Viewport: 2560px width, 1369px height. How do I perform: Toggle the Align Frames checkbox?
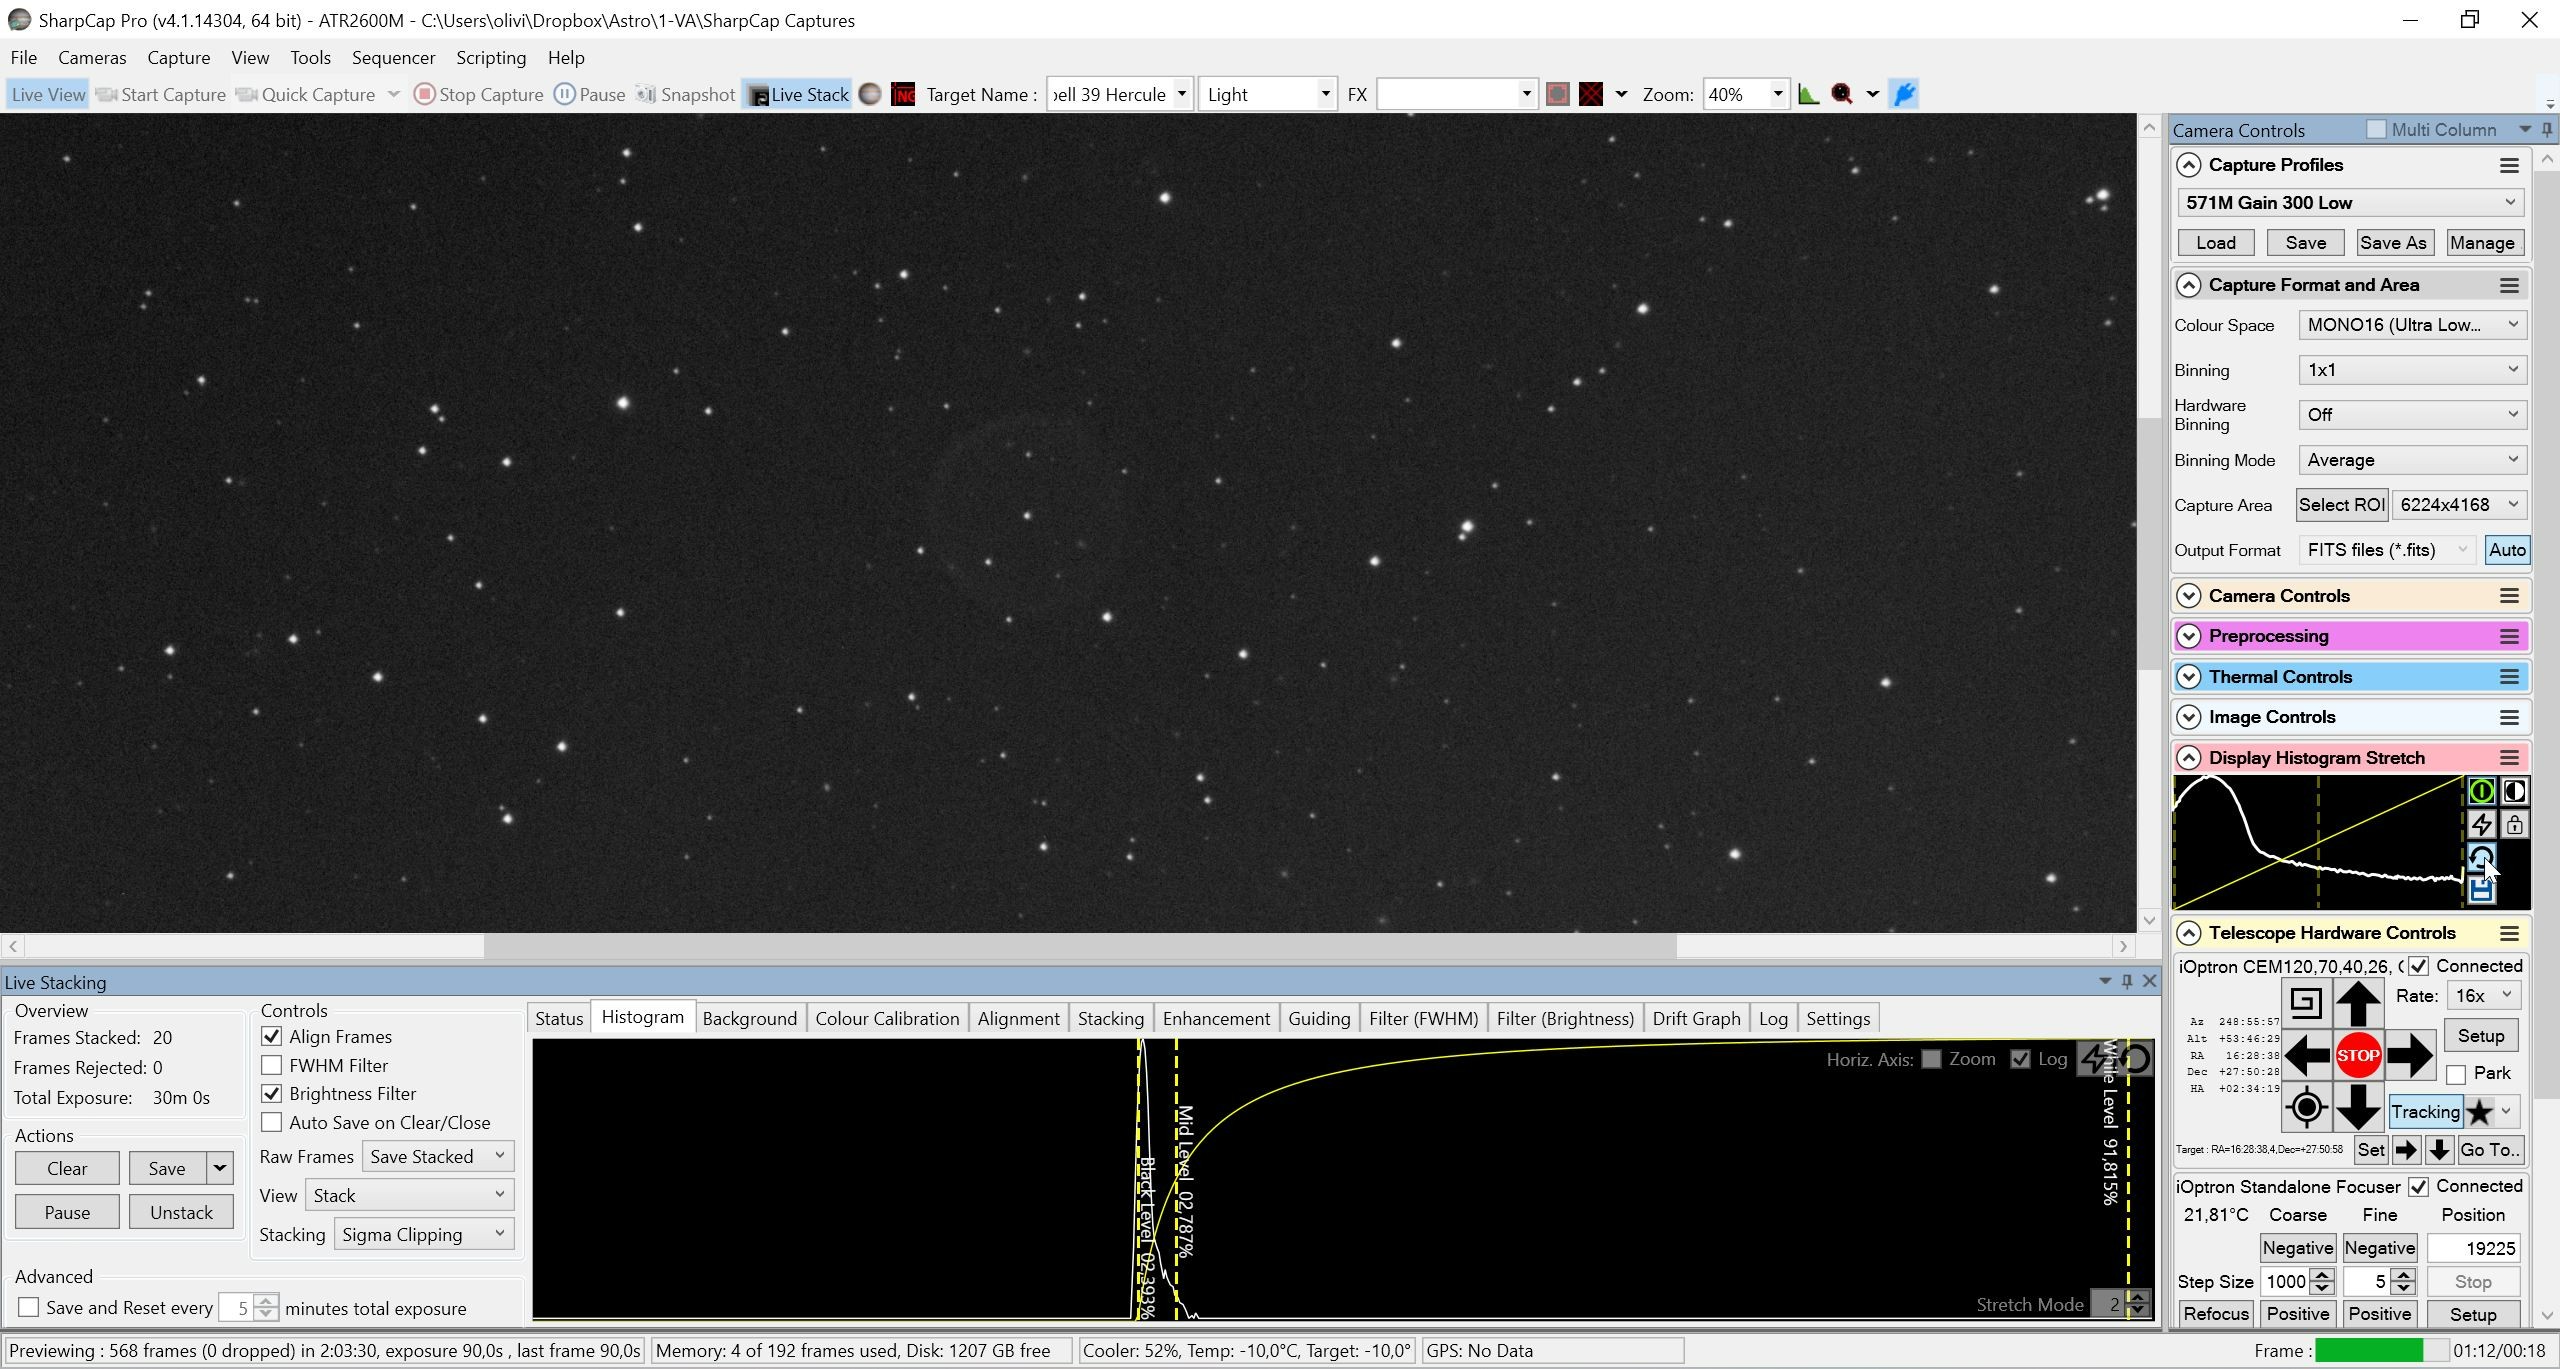click(271, 1036)
